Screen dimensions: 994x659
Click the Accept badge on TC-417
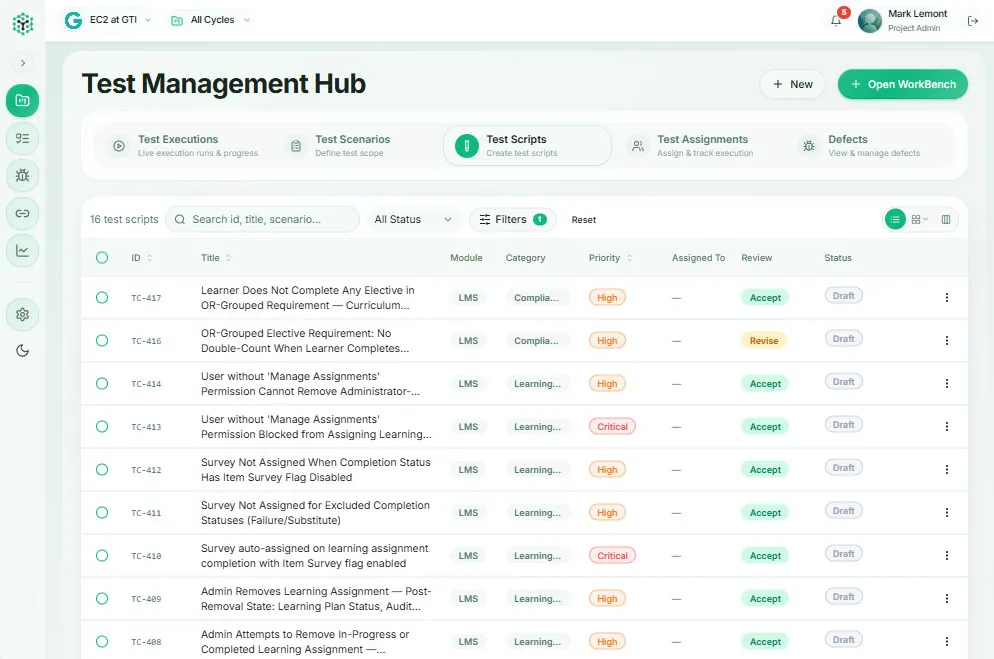coord(765,298)
